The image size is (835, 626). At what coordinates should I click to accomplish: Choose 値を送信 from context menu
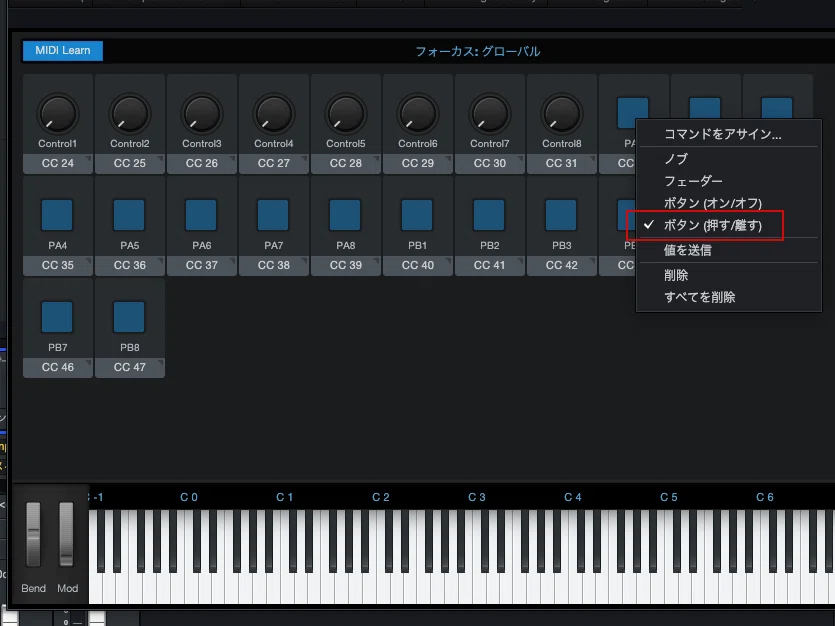[x=728, y=250]
